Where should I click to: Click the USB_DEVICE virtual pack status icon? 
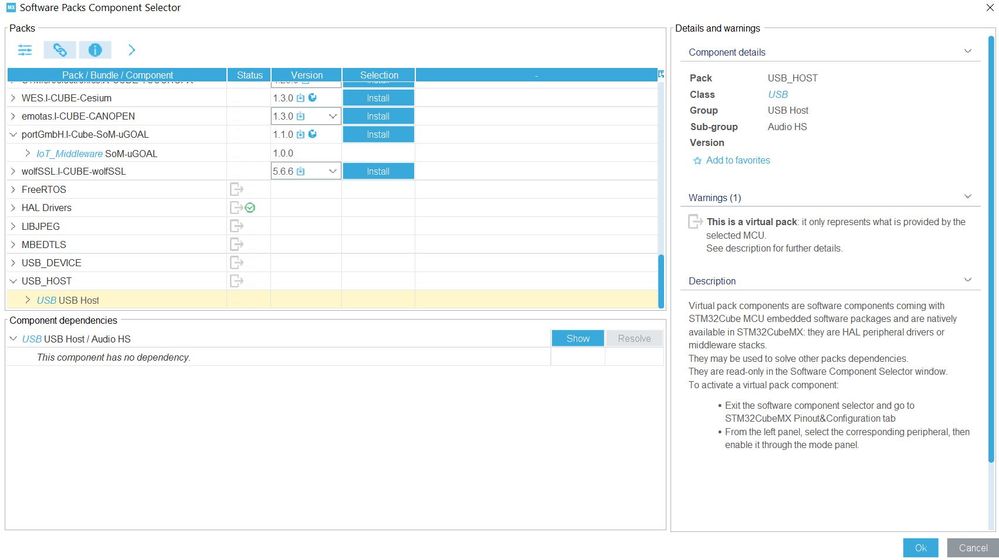point(236,262)
